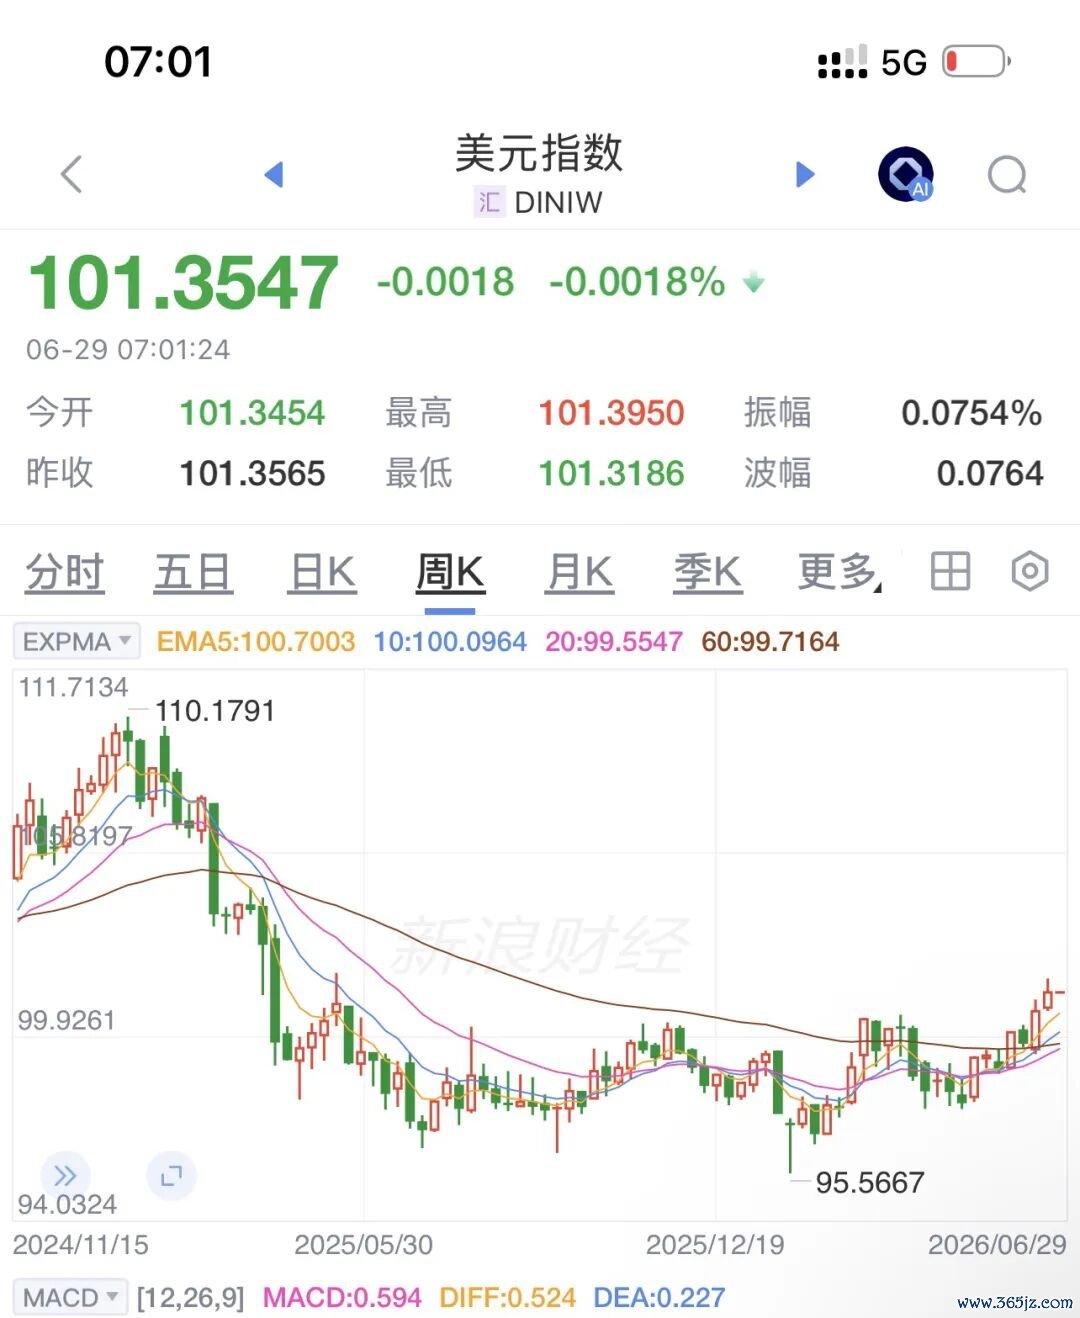1080x1318 pixels.
Task: Switch to the 分时 tab
Action: [x=65, y=573]
